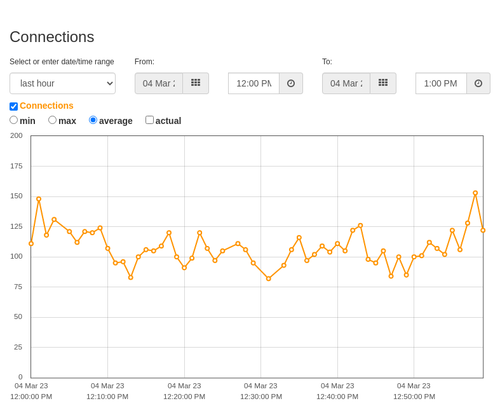Click the orange Connections legend label
This screenshot has height=403, width=500.
[x=46, y=106]
